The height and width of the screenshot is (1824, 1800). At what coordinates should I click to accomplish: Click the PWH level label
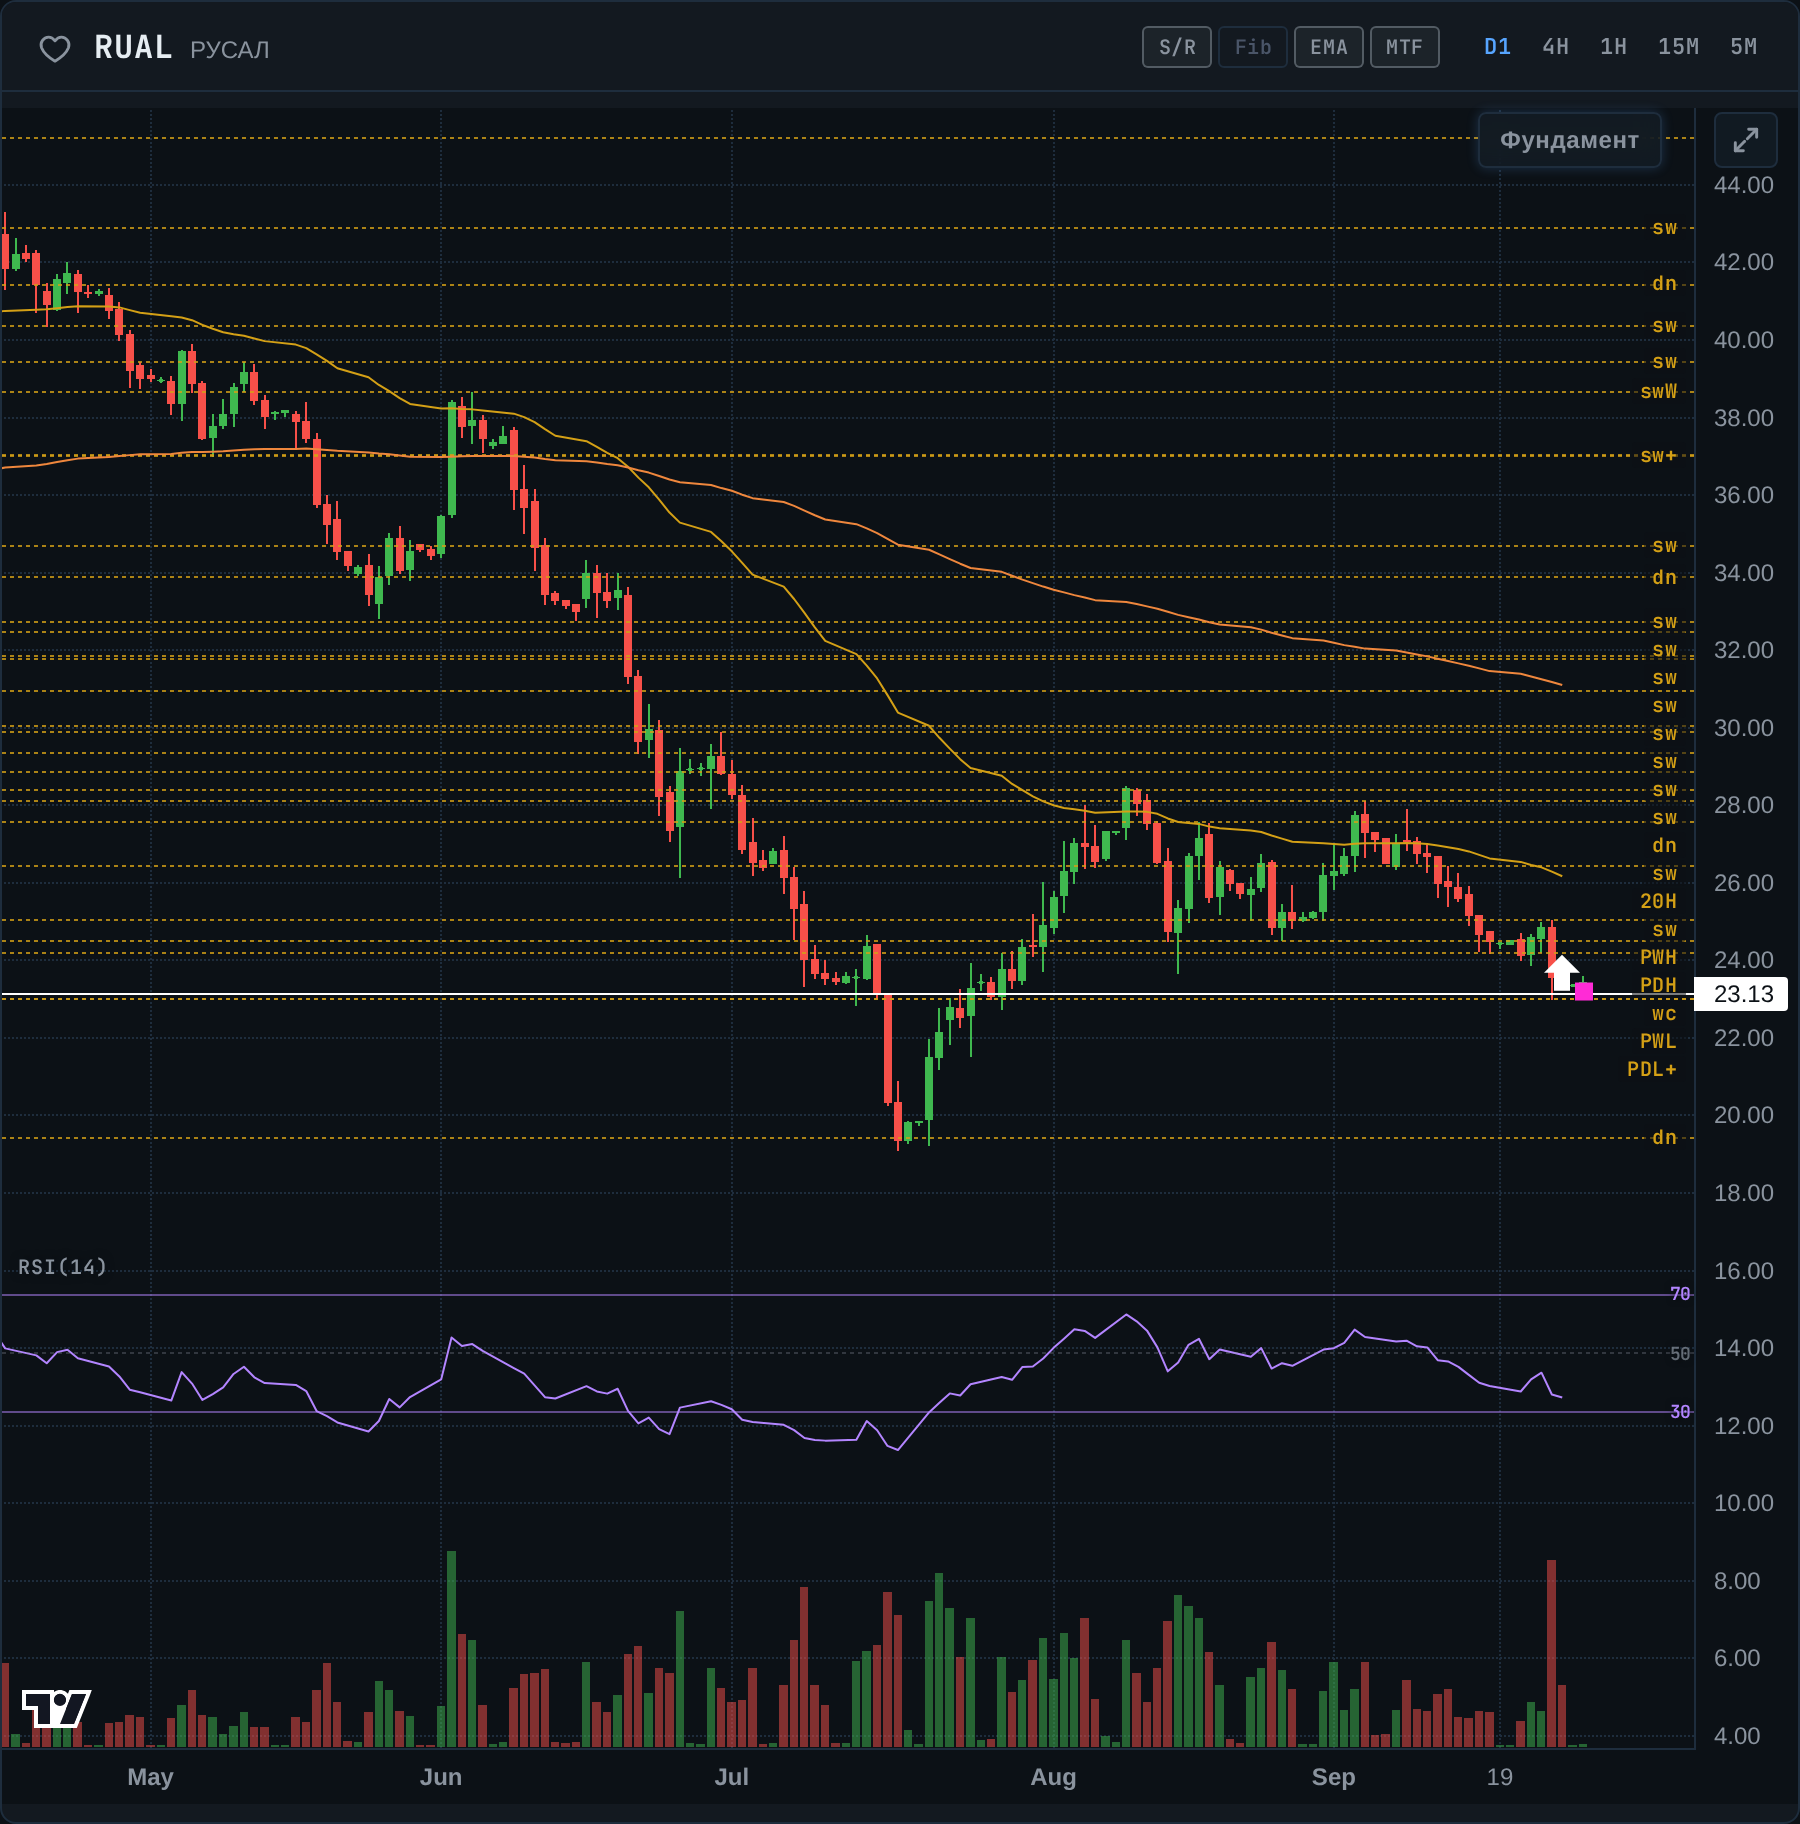[x=1658, y=957]
